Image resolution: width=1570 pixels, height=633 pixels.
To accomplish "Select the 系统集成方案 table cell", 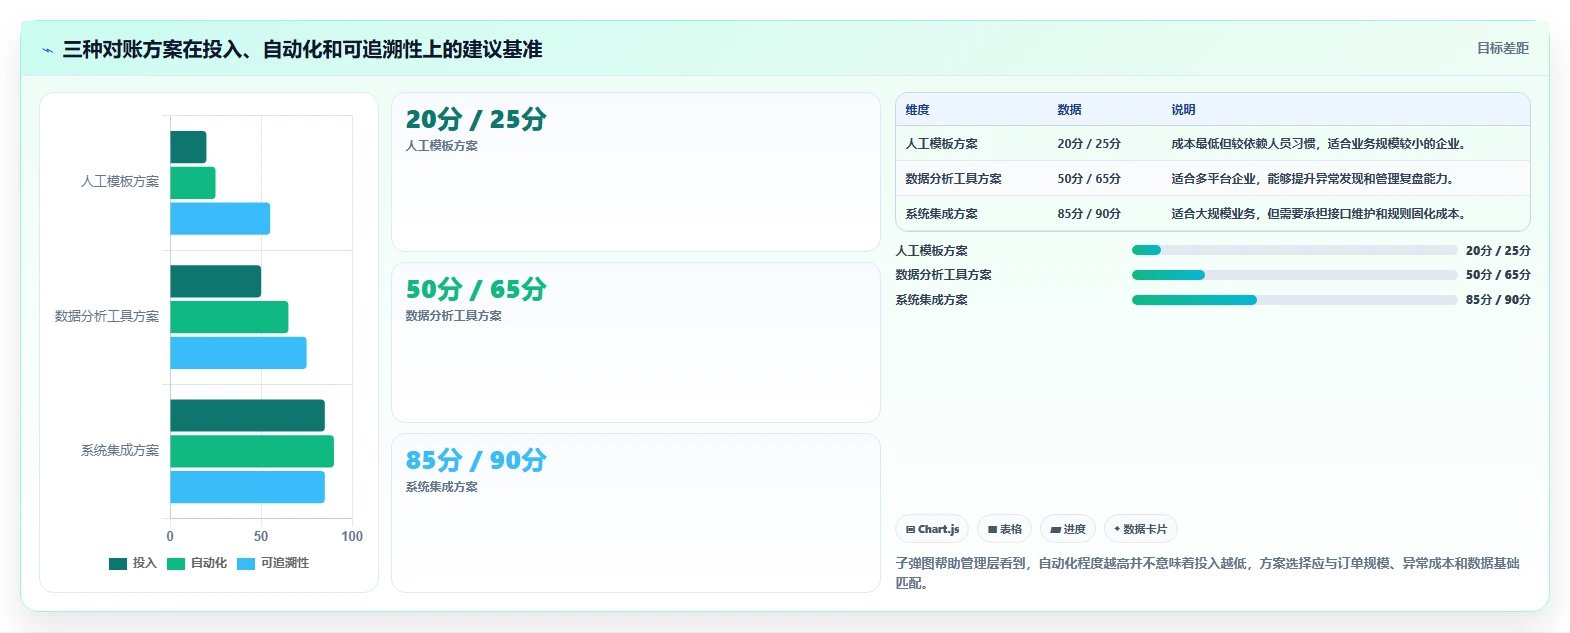I will point(942,214).
